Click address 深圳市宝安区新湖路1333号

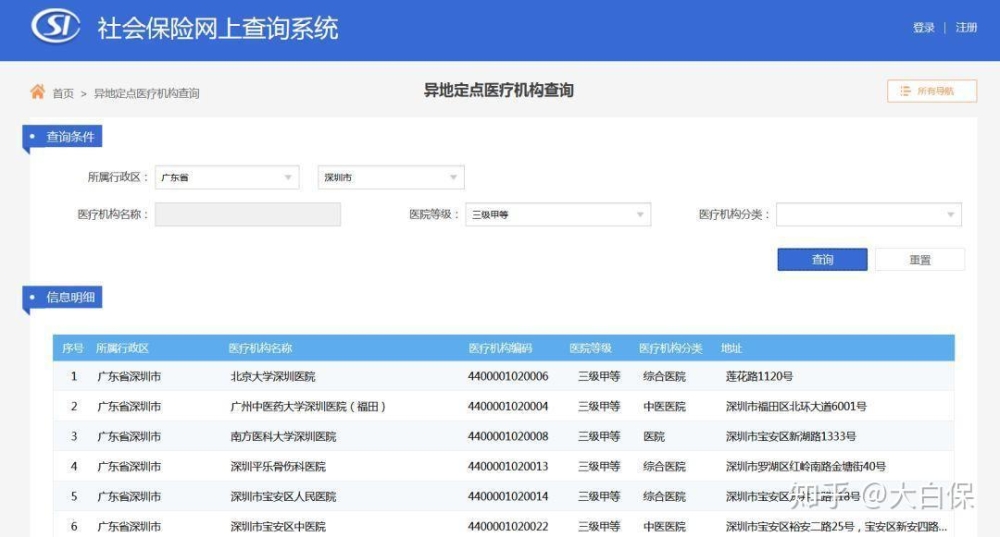791,436
